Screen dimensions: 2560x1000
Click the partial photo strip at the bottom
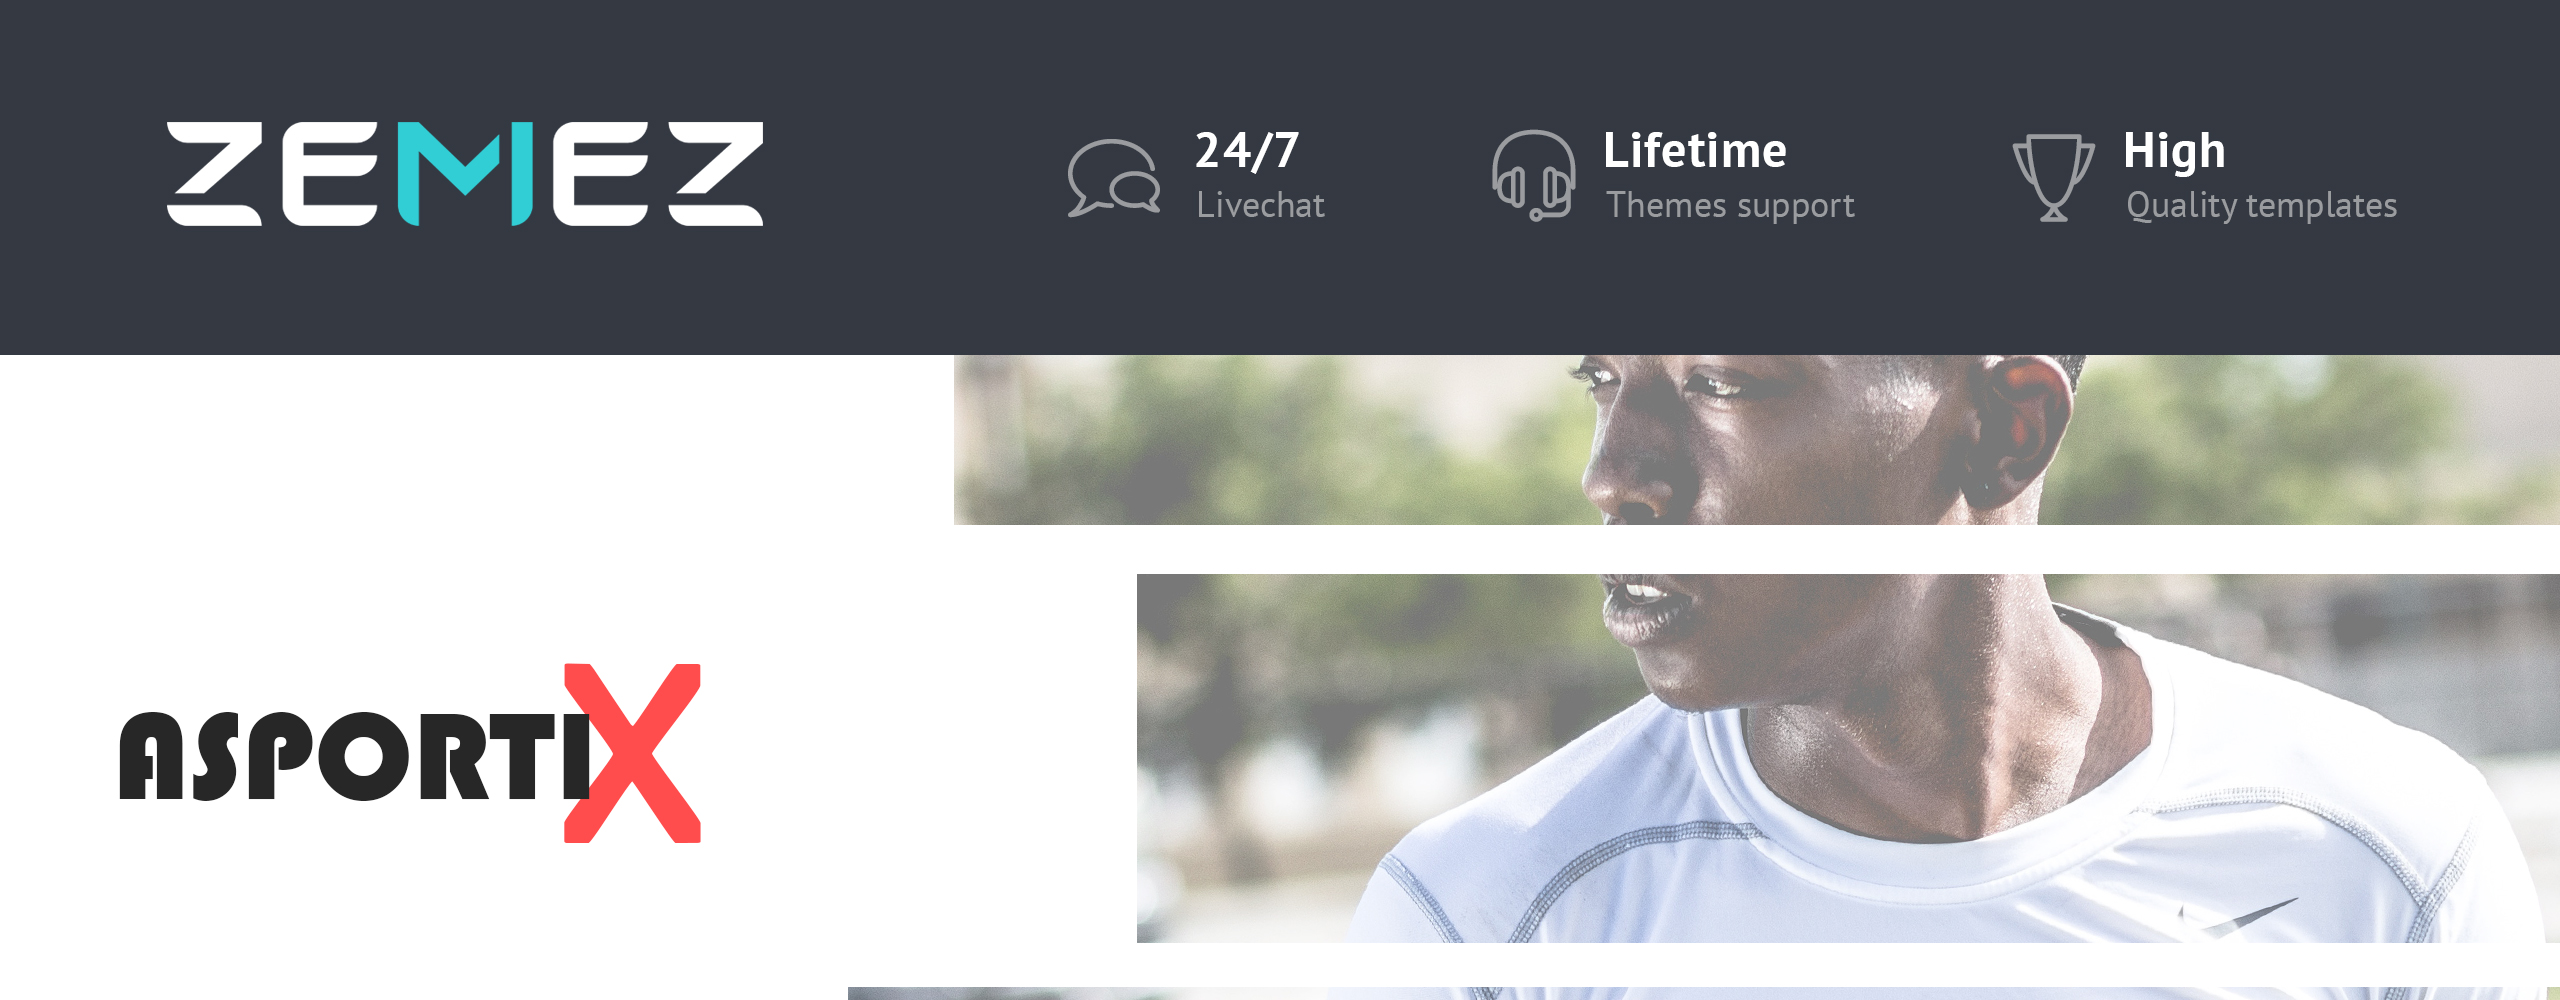1704,994
